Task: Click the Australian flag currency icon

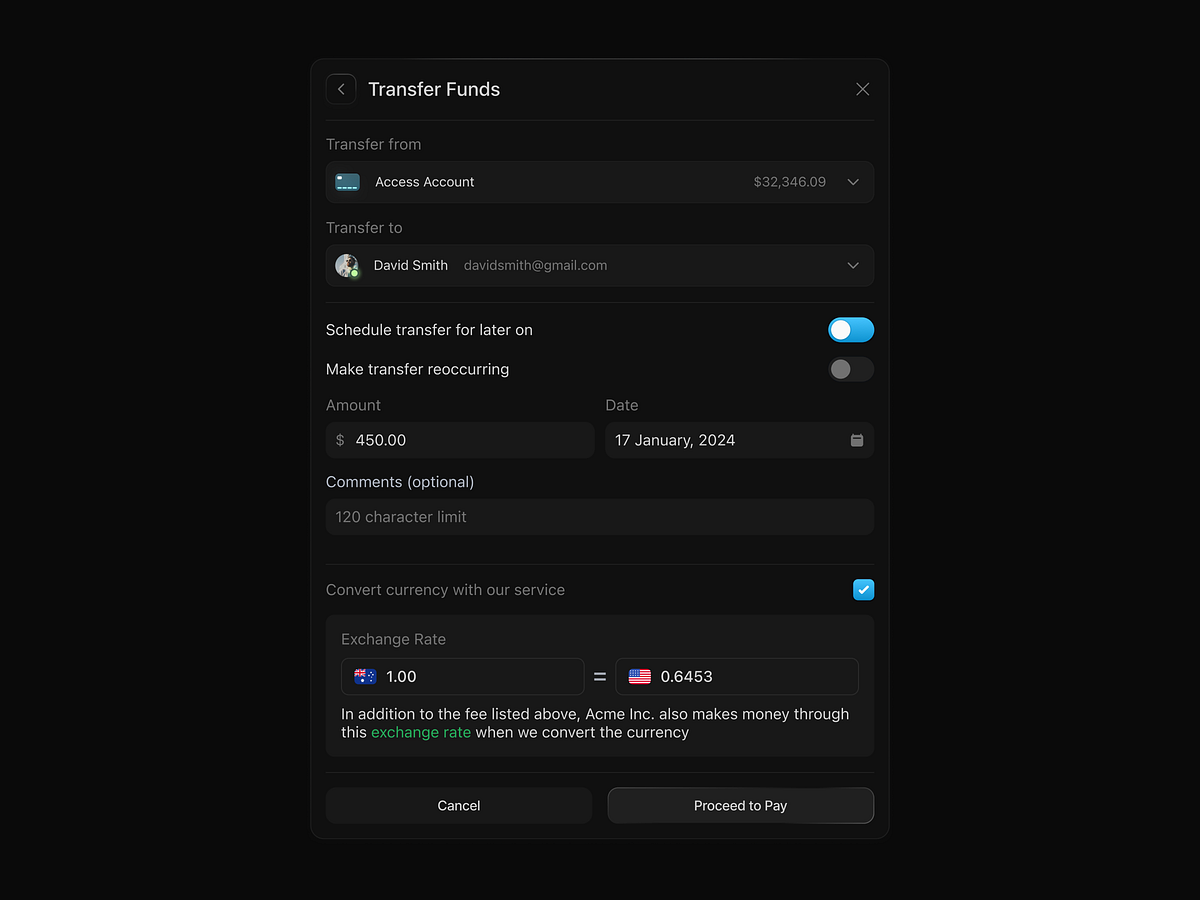Action: (365, 676)
